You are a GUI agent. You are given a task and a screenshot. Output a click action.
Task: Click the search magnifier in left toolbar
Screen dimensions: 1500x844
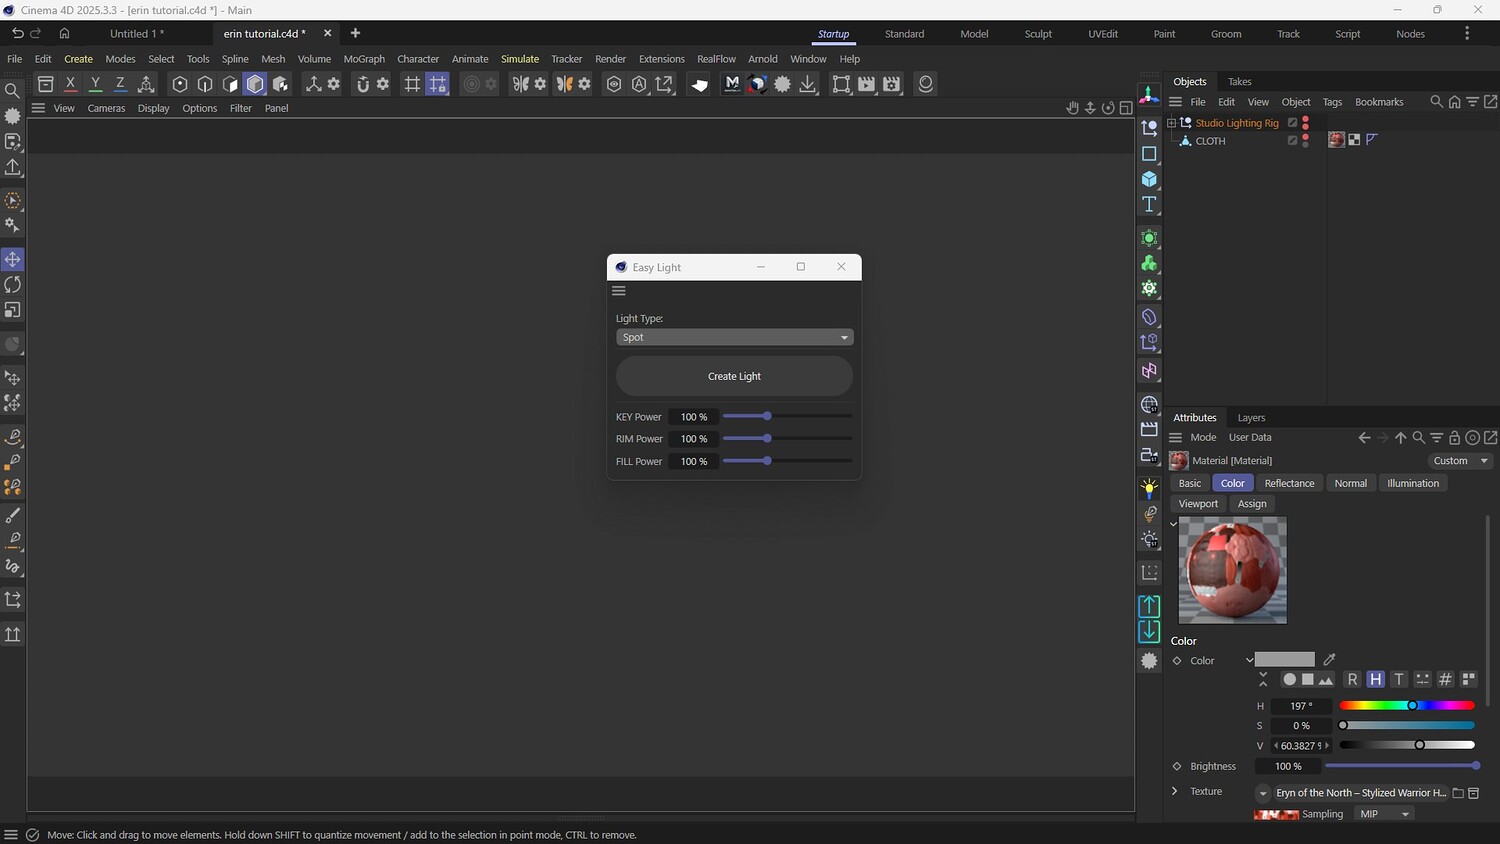[x=13, y=91]
